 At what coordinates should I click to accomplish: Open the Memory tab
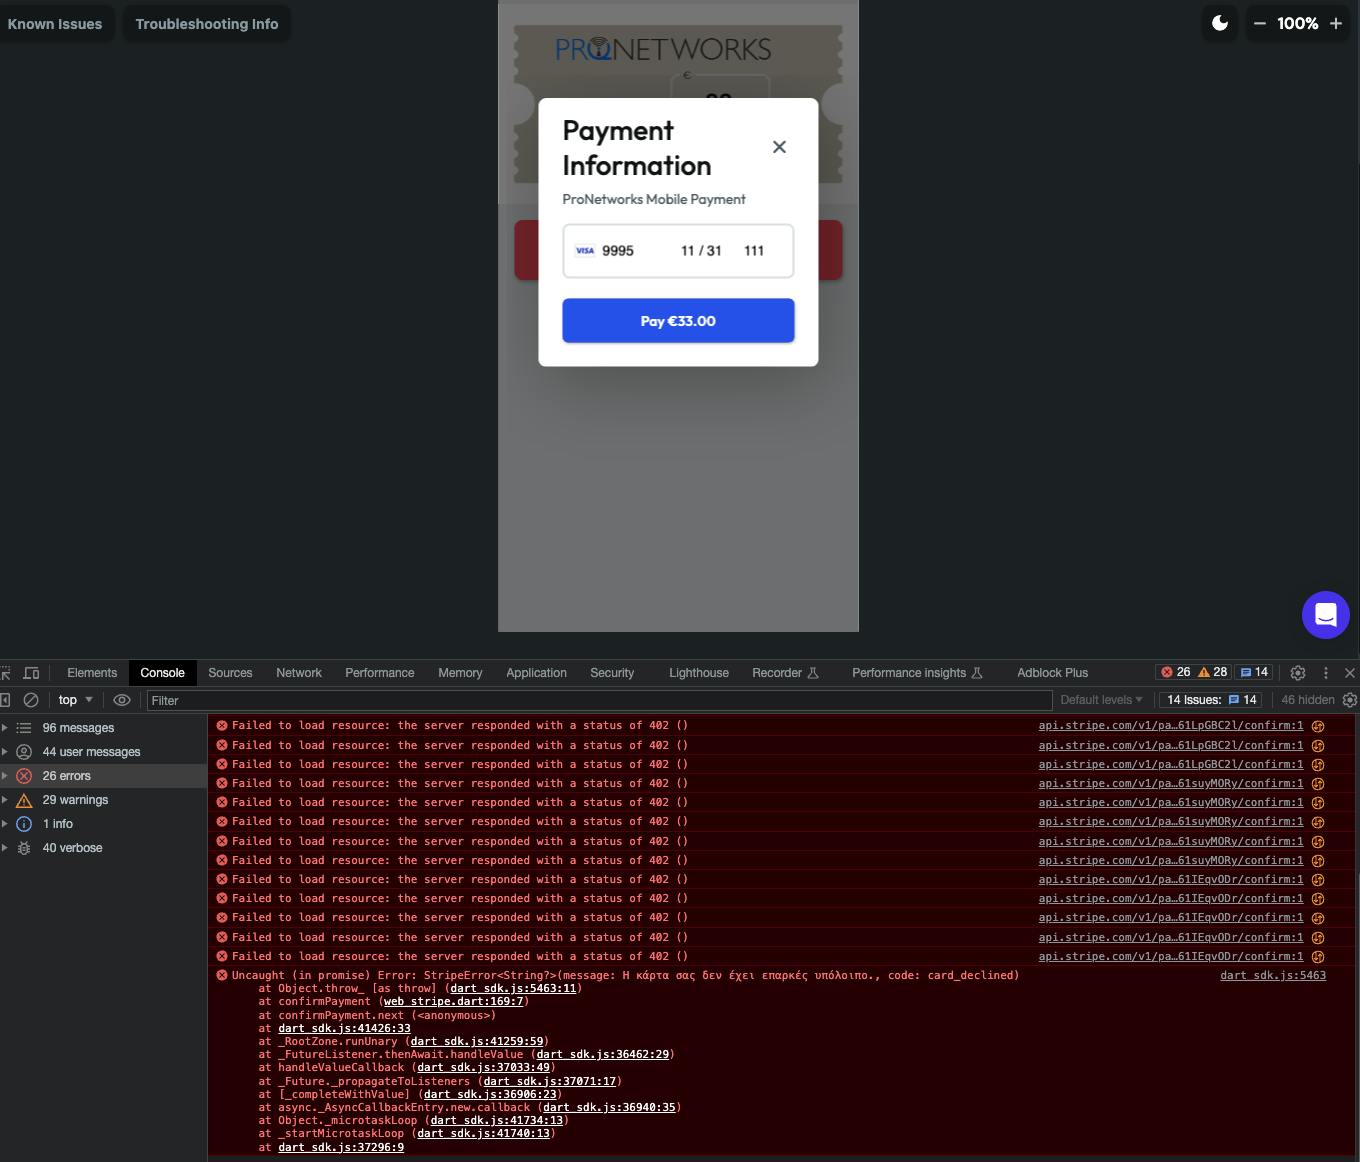pos(460,673)
